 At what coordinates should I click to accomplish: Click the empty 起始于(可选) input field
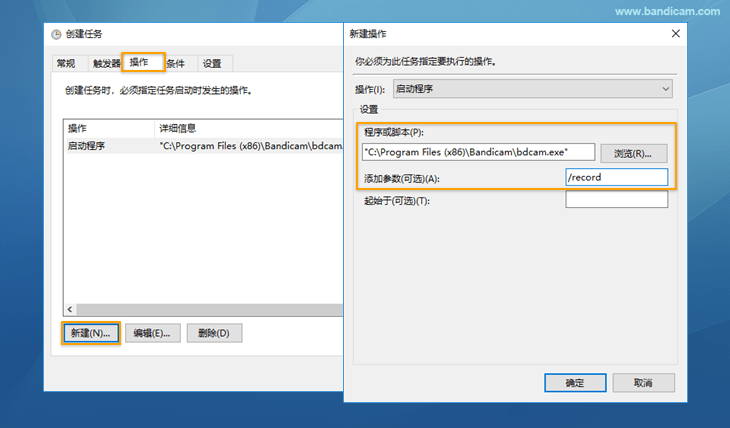click(x=617, y=200)
